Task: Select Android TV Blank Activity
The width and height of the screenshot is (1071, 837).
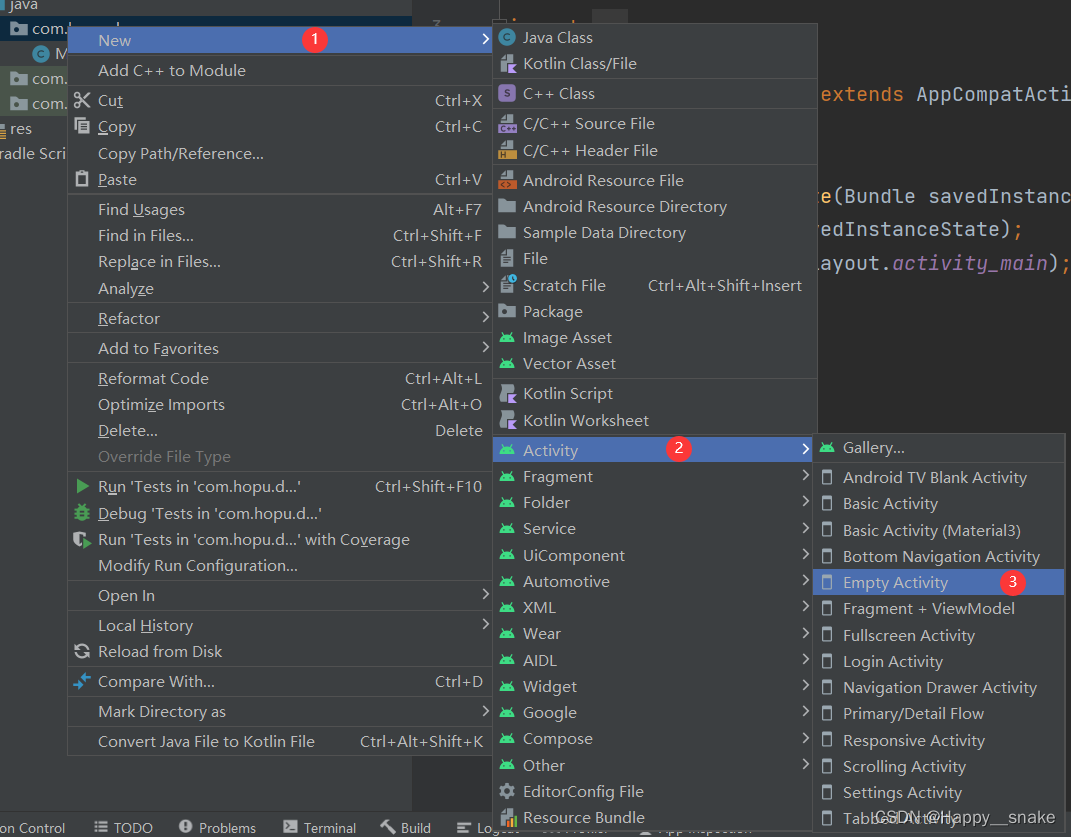Action: pyautogui.click(x=938, y=478)
